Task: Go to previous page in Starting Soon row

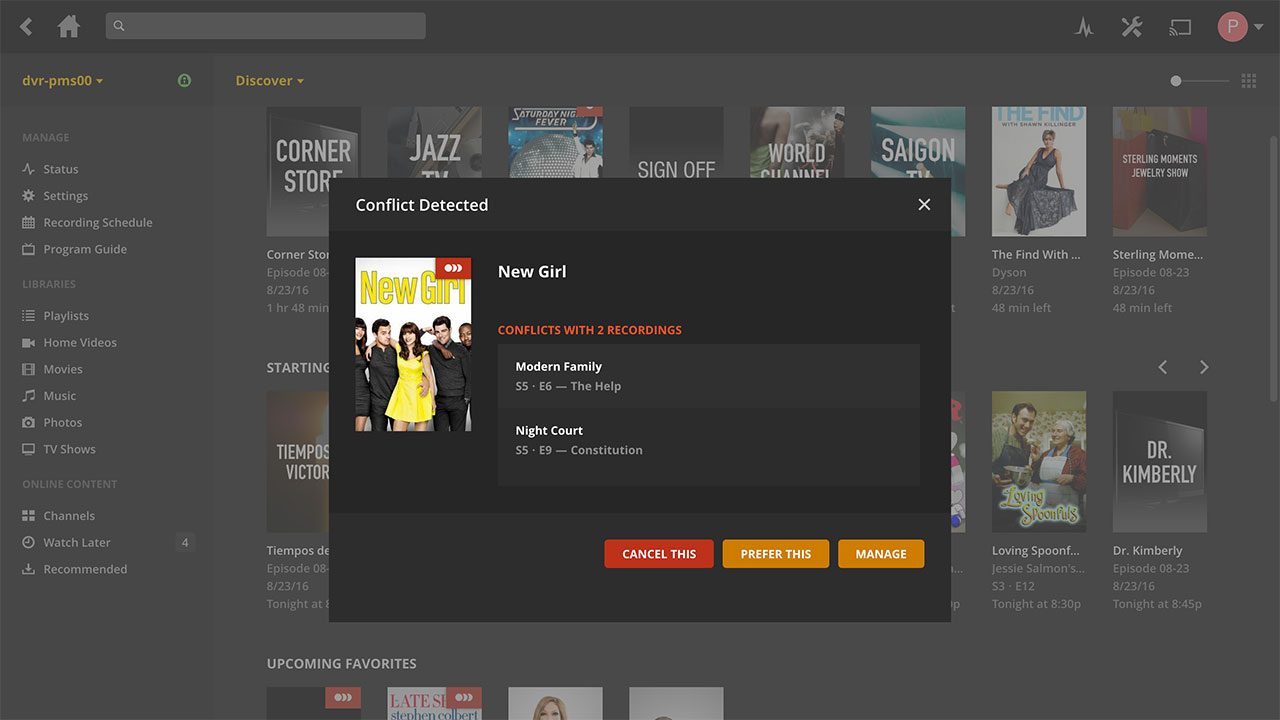Action: click(x=1162, y=367)
